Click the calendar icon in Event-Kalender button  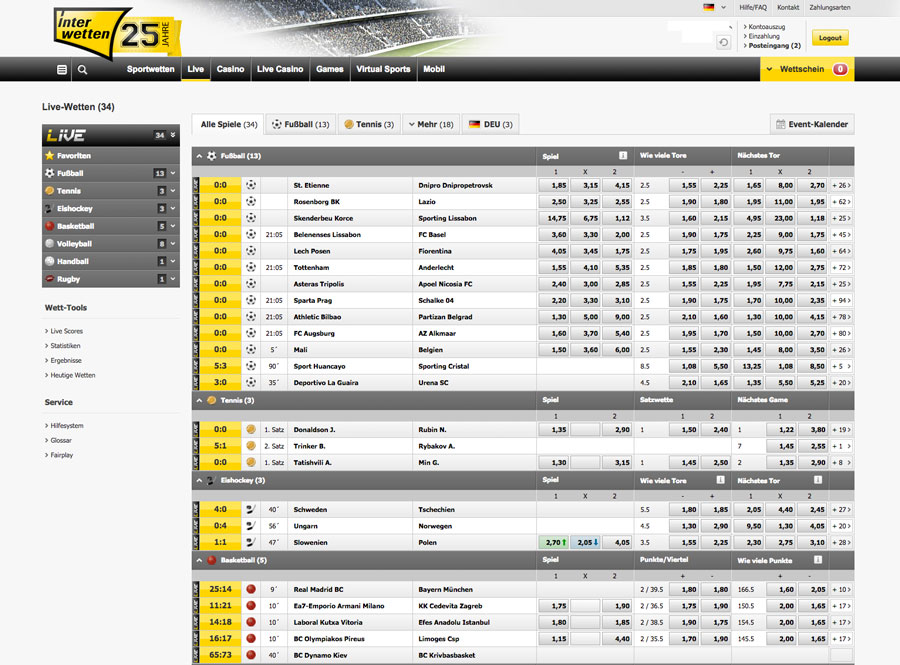click(781, 124)
